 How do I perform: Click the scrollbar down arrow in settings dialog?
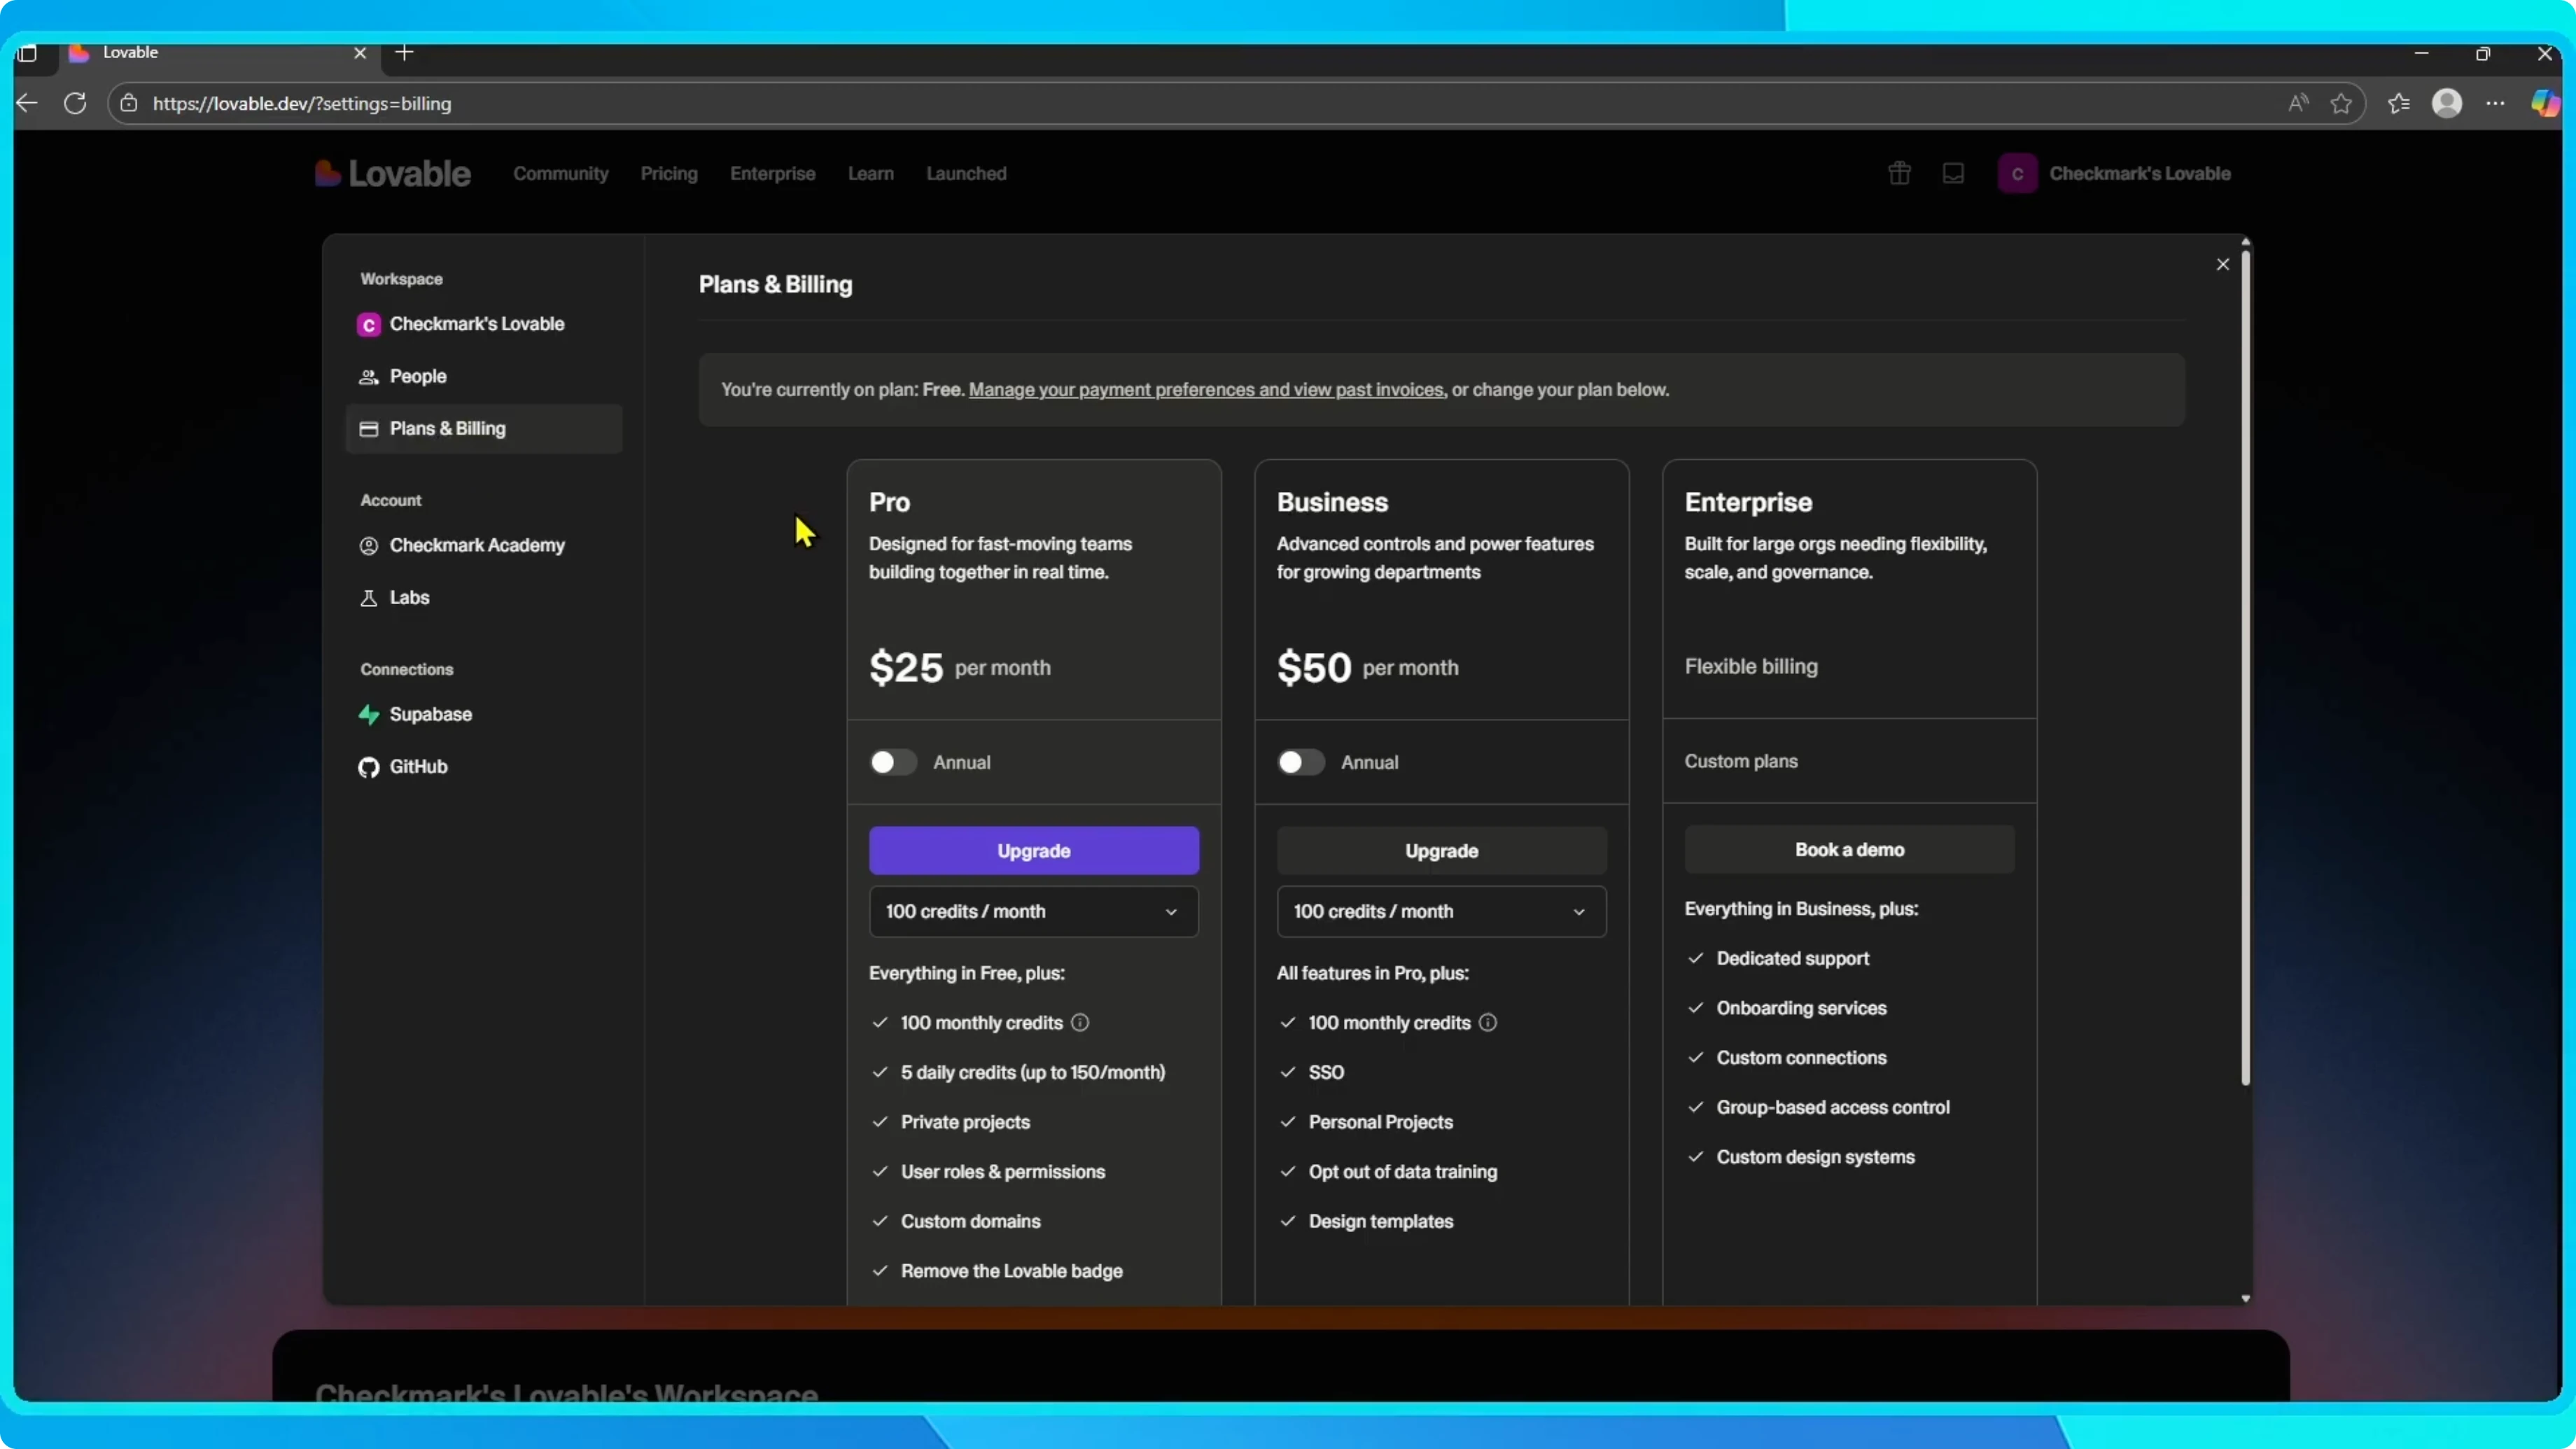[x=2245, y=1298]
